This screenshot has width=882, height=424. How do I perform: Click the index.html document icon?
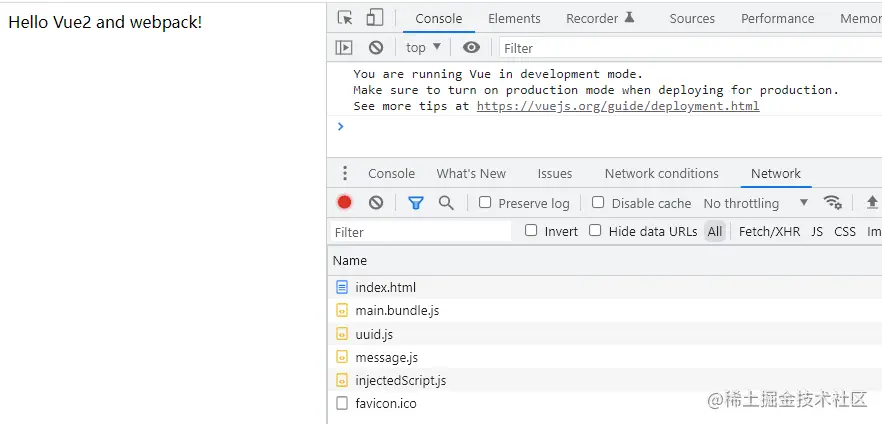point(342,287)
